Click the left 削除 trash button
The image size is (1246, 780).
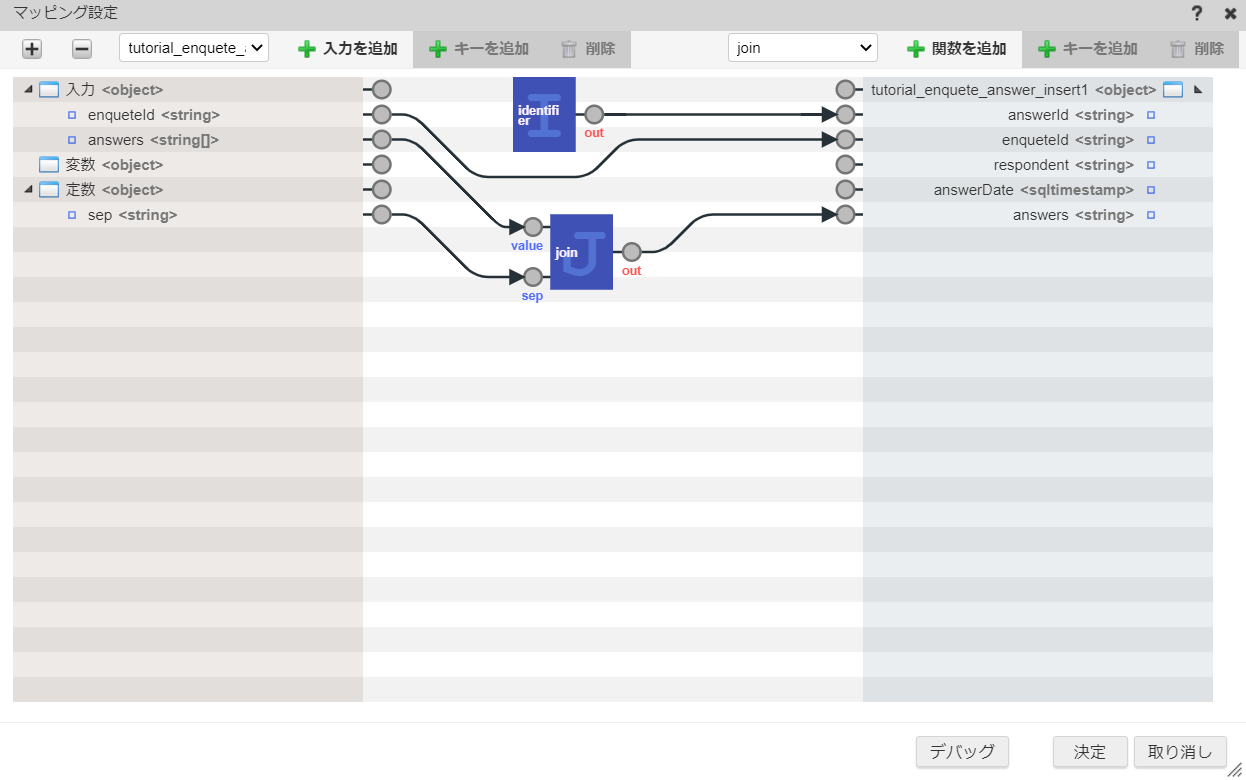point(588,48)
